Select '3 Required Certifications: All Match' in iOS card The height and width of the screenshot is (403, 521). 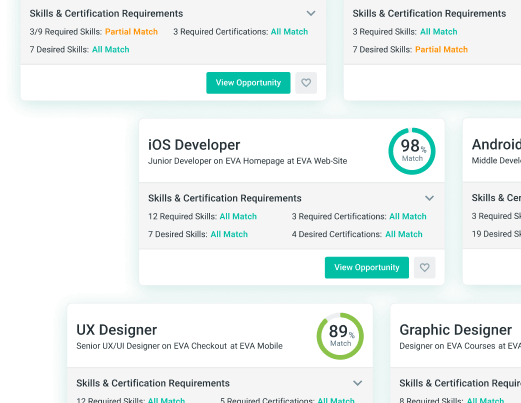coord(359,216)
